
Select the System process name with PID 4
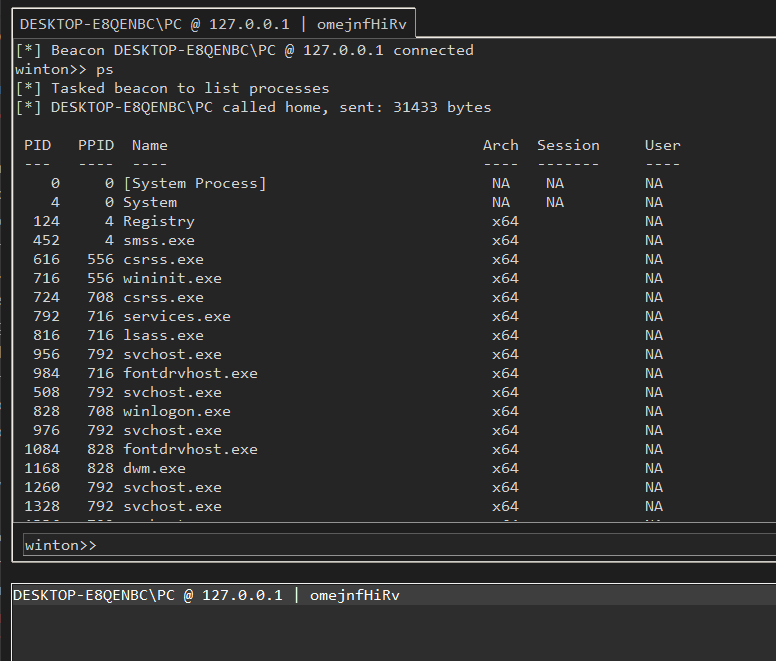(150, 202)
